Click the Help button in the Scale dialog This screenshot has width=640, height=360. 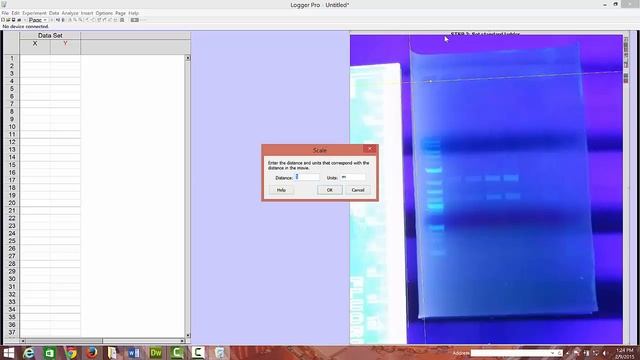[x=281, y=190]
